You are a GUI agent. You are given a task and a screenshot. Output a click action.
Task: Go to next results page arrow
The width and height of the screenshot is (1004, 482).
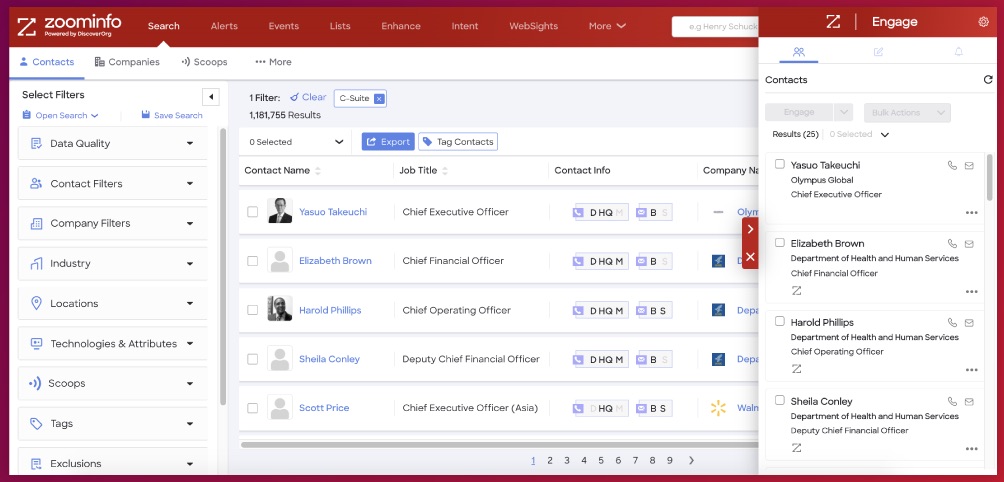(691, 460)
